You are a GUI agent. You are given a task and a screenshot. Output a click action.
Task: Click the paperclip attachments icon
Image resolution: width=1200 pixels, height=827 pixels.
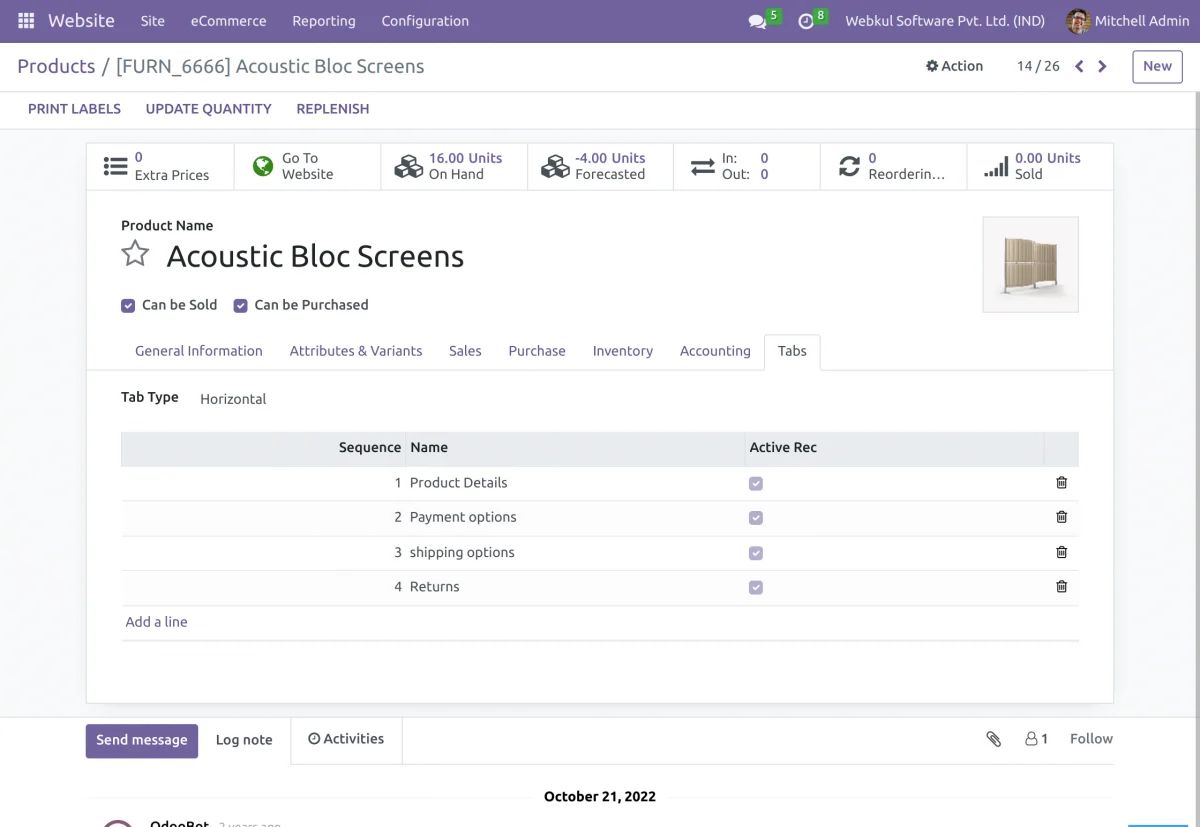(993, 739)
